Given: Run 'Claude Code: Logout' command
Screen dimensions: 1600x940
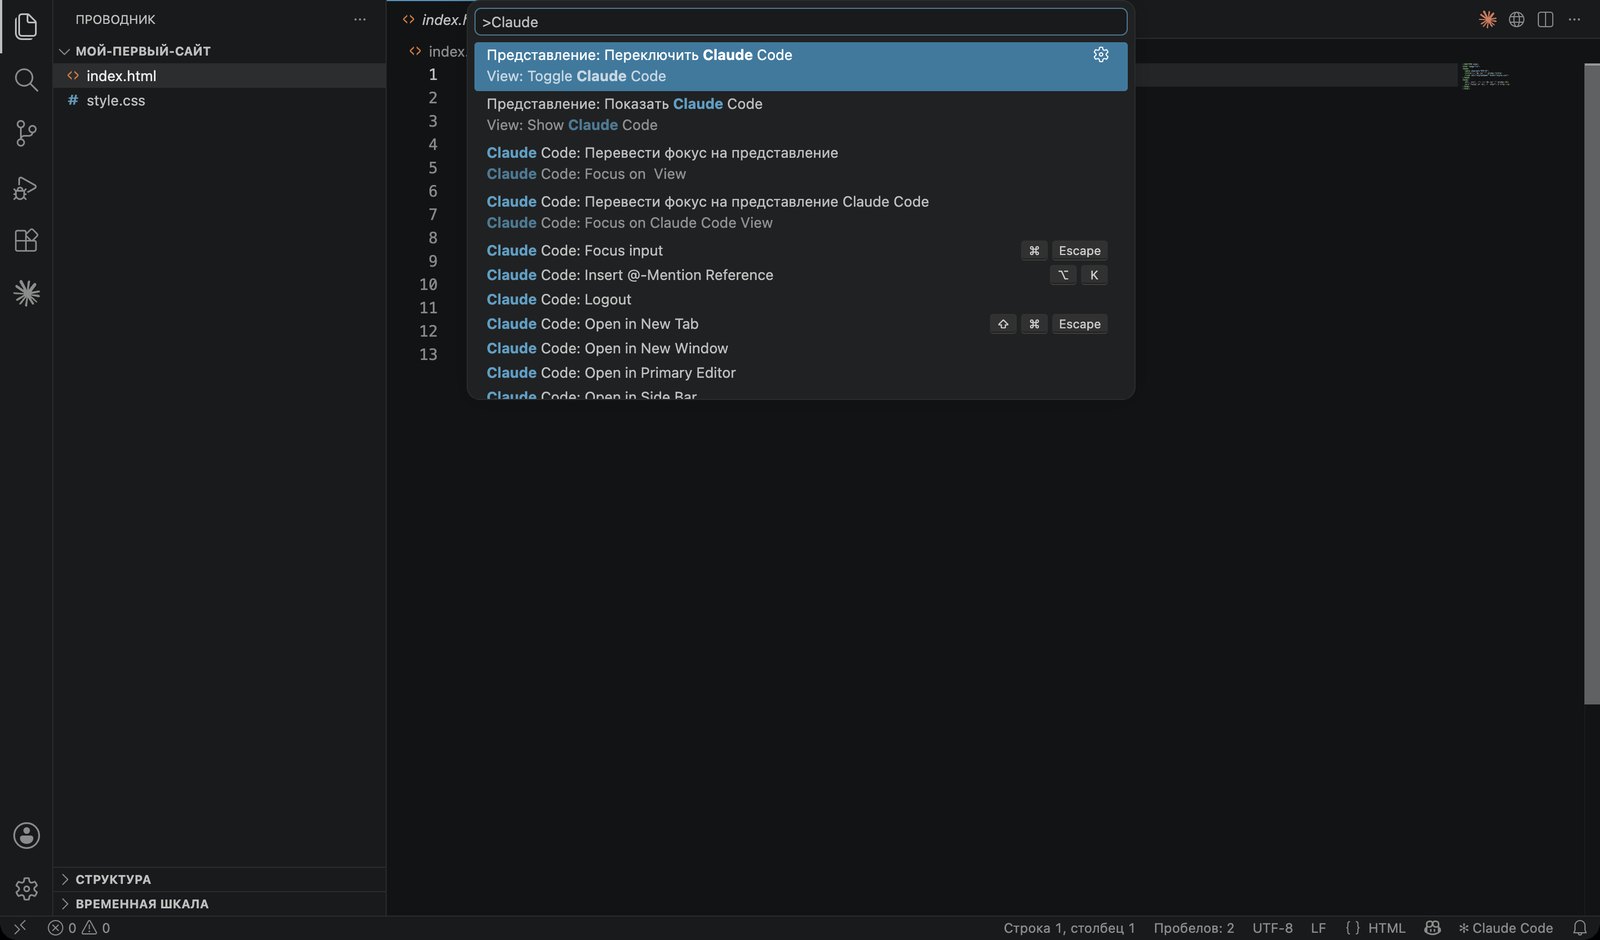Looking at the screenshot, I should click(801, 300).
